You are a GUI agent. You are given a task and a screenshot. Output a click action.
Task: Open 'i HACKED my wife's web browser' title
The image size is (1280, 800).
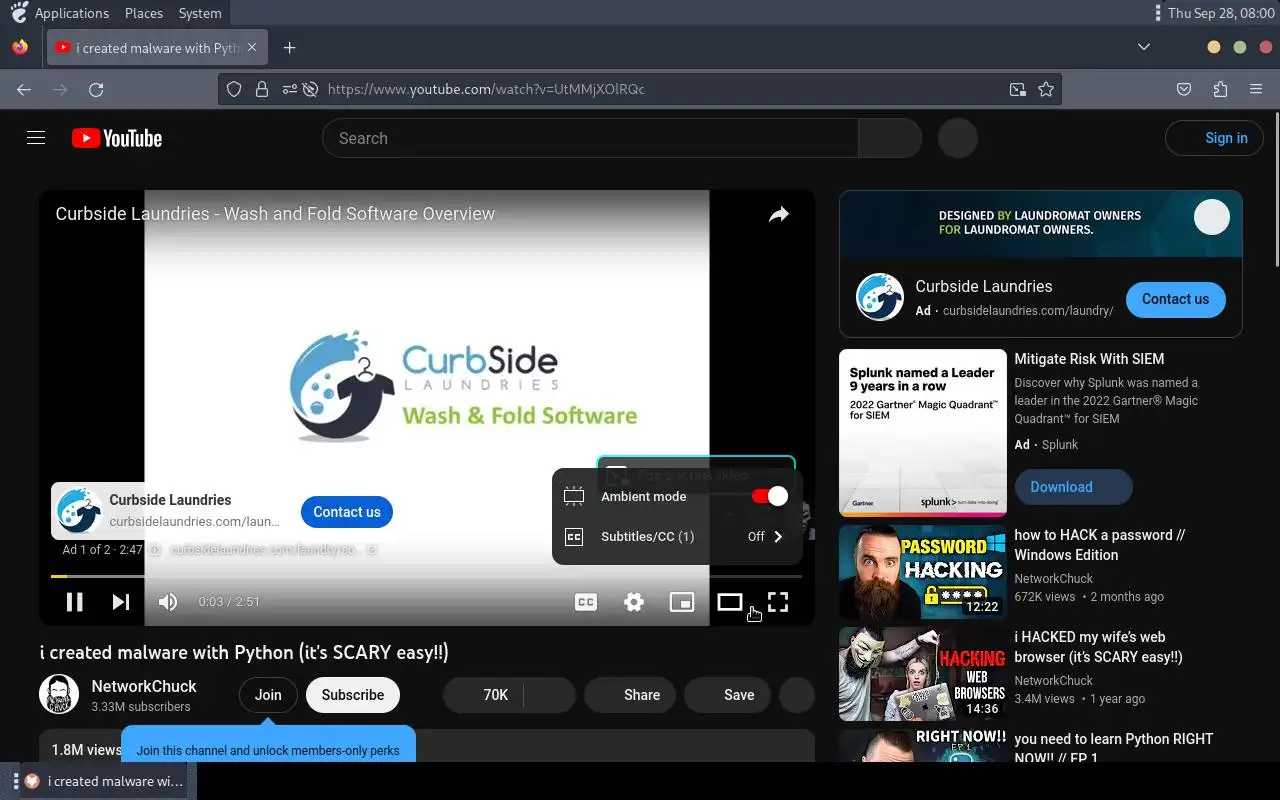tap(1098, 647)
